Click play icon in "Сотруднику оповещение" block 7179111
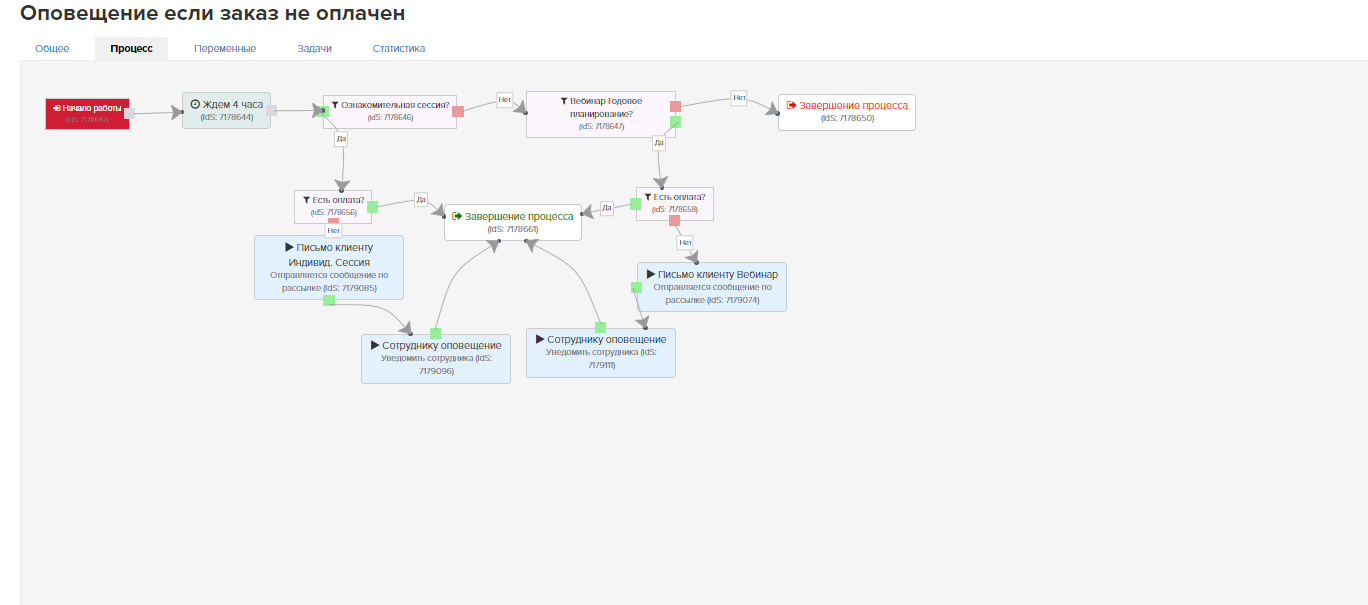The image size is (1368, 605). (x=540, y=339)
